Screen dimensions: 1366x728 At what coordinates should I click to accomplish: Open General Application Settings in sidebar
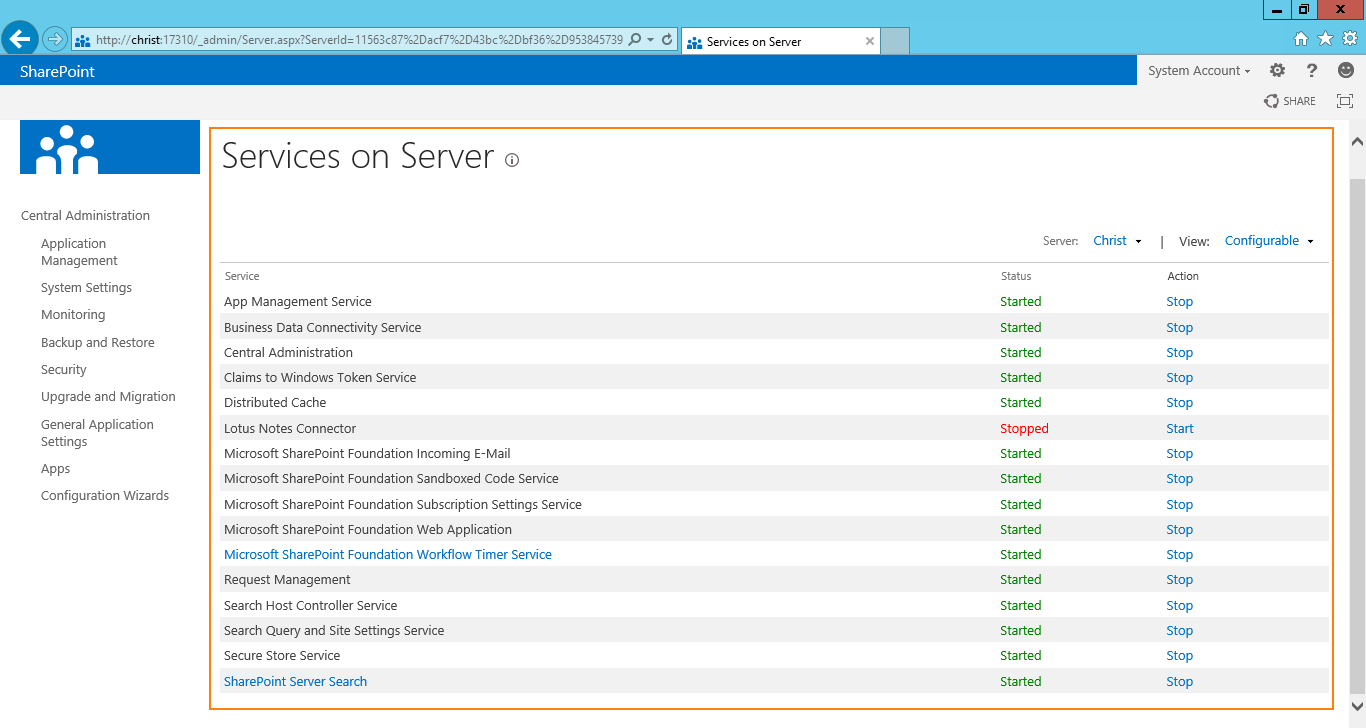[97, 433]
